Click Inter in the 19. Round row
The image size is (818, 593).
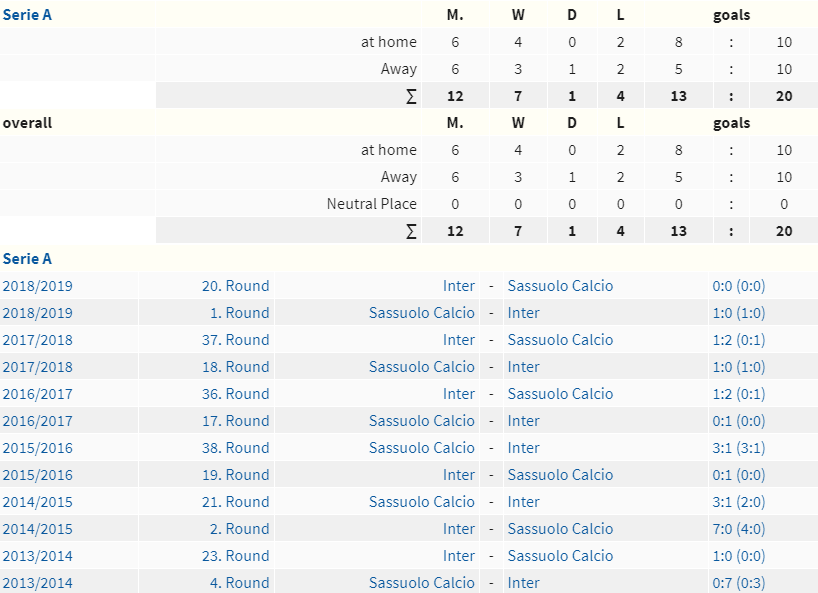click(459, 475)
